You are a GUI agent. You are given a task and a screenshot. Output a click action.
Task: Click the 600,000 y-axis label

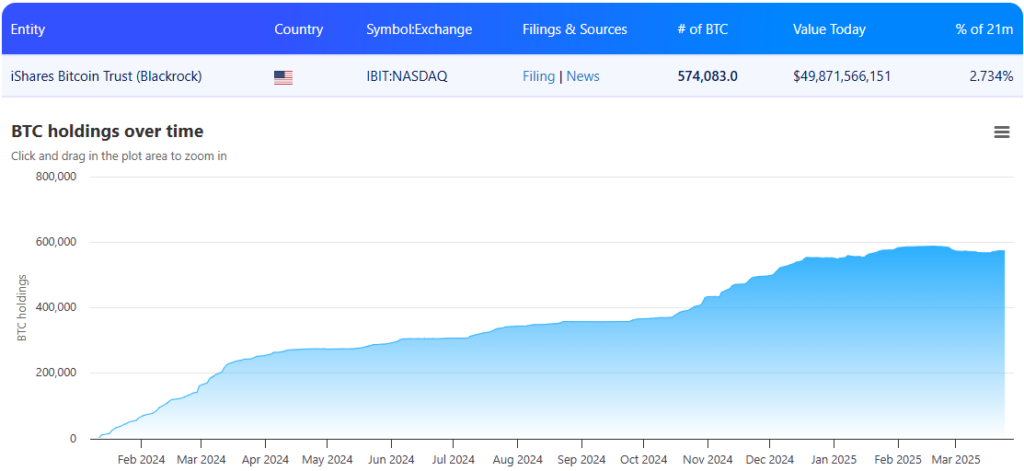tap(55, 242)
